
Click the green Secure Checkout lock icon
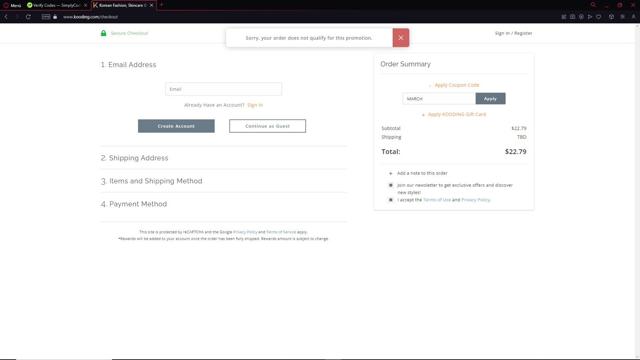(x=103, y=33)
